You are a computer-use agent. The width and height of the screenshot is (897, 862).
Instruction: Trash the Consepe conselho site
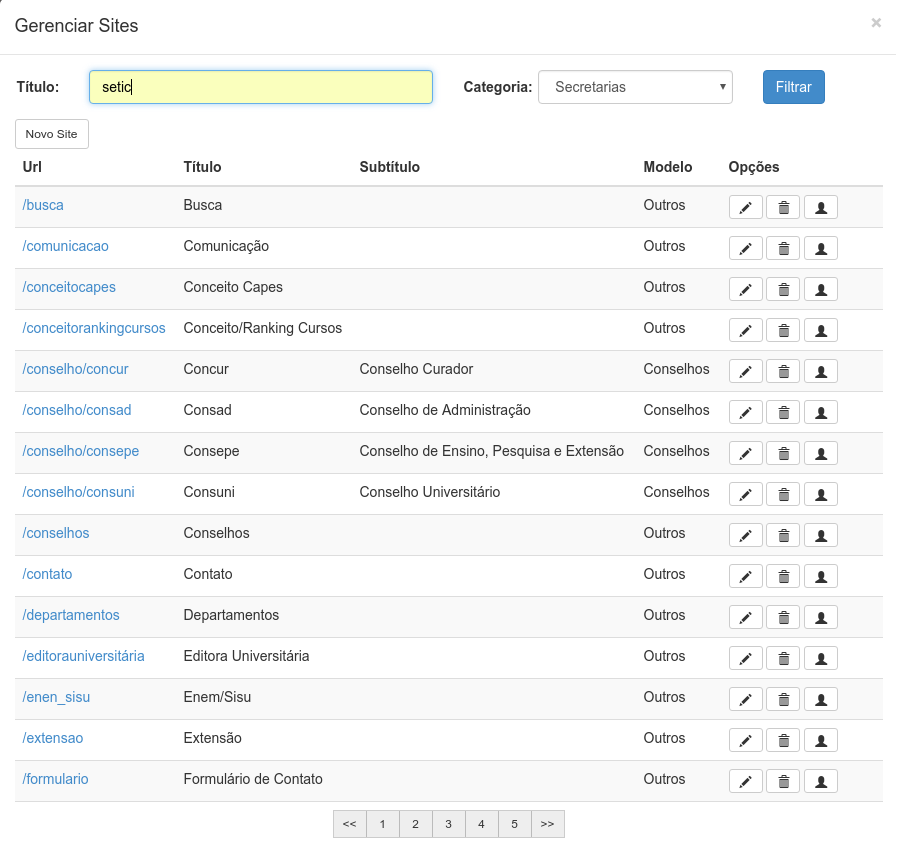783,454
